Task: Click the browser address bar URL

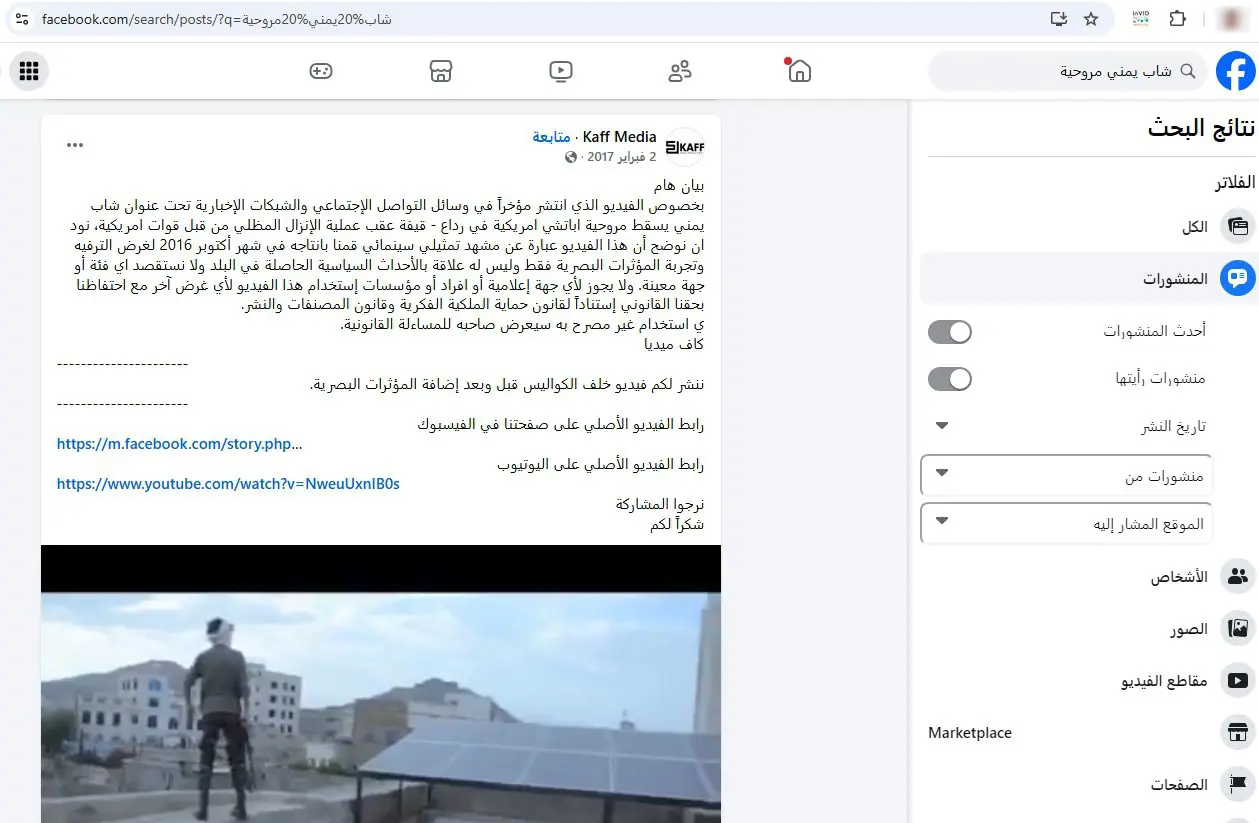Action: 217,19
